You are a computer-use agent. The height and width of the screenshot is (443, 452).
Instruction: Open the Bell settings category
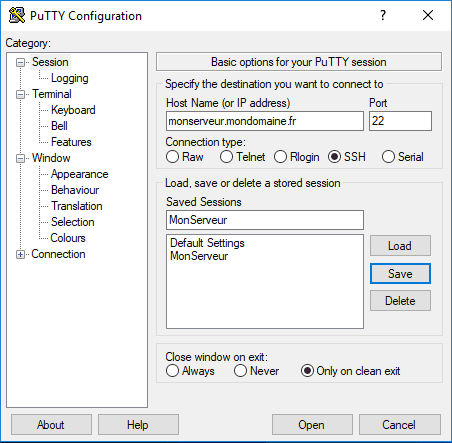[59, 126]
